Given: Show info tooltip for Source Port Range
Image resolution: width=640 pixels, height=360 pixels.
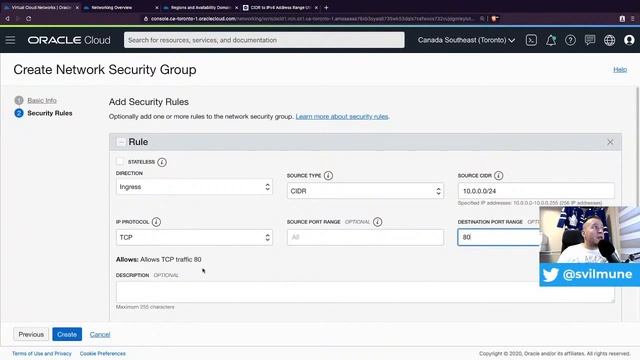Looking at the screenshot, I should (x=378, y=222).
